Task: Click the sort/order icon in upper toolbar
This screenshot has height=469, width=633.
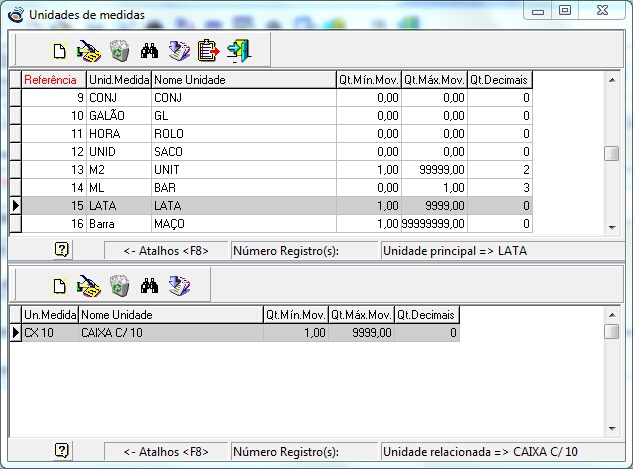Action: [x=179, y=51]
